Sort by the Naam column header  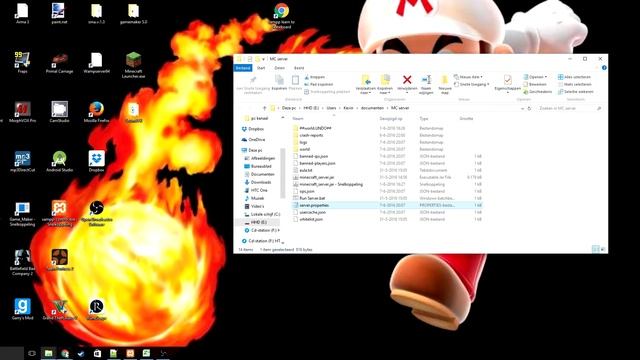pos(298,118)
